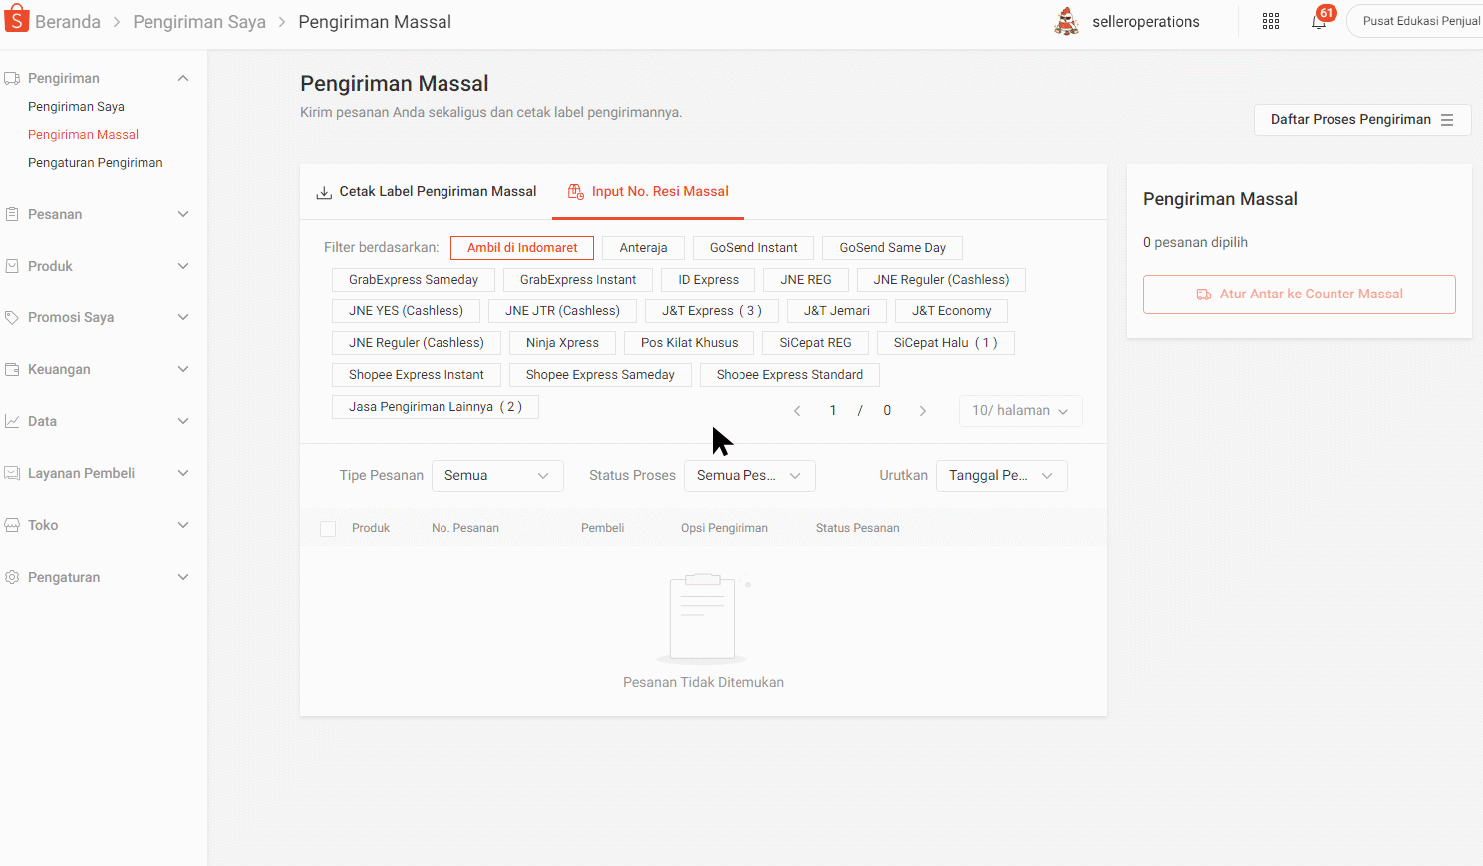Image resolution: width=1483 pixels, height=866 pixels.
Task: Open the 10/halaman page size dropdown
Action: click(x=1020, y=411)
